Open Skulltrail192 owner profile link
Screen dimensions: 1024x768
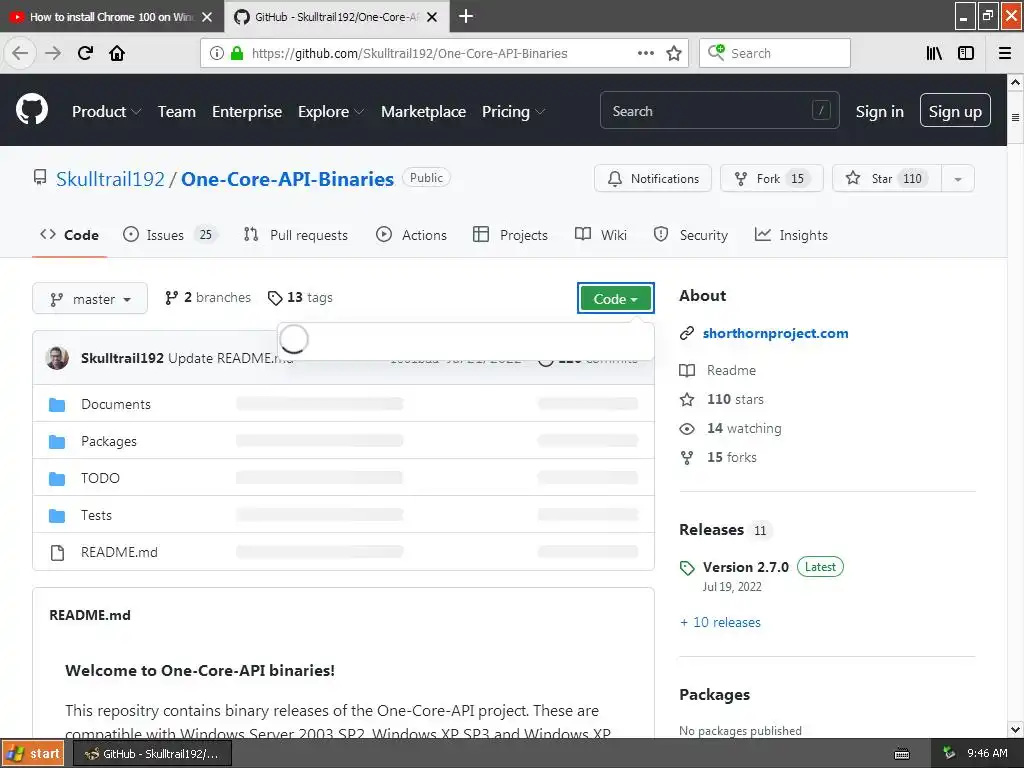click(x=110, y=179)
